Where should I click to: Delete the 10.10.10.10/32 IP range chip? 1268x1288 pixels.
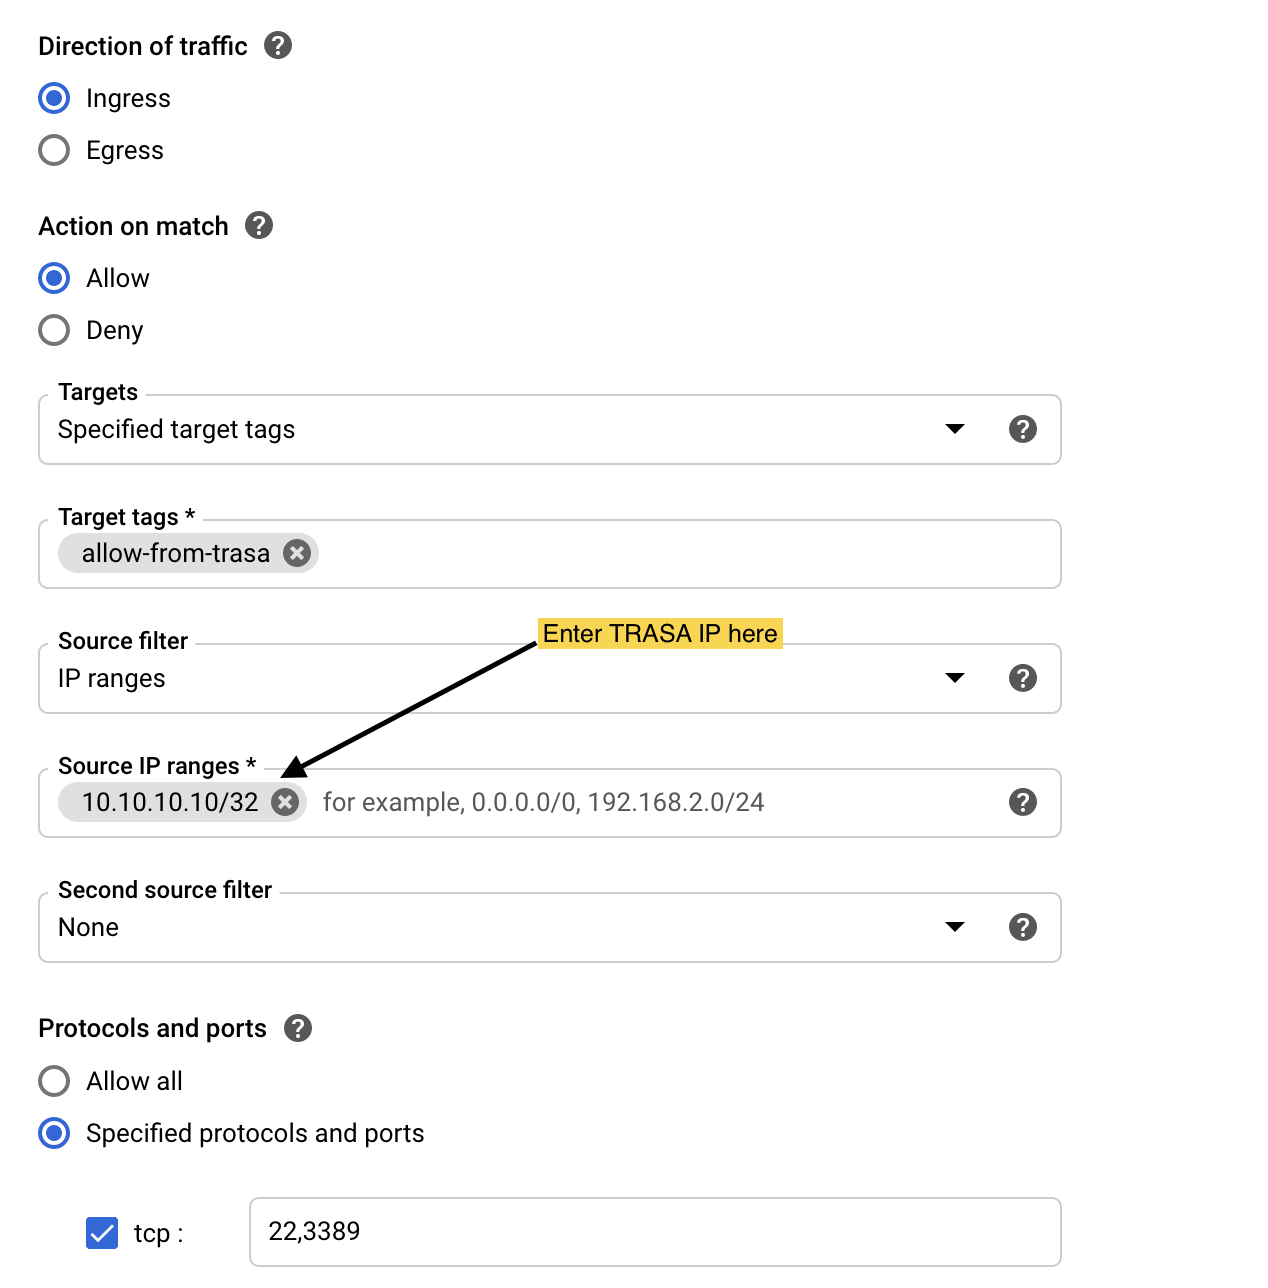pyautogui.click(x=285, y=802)
